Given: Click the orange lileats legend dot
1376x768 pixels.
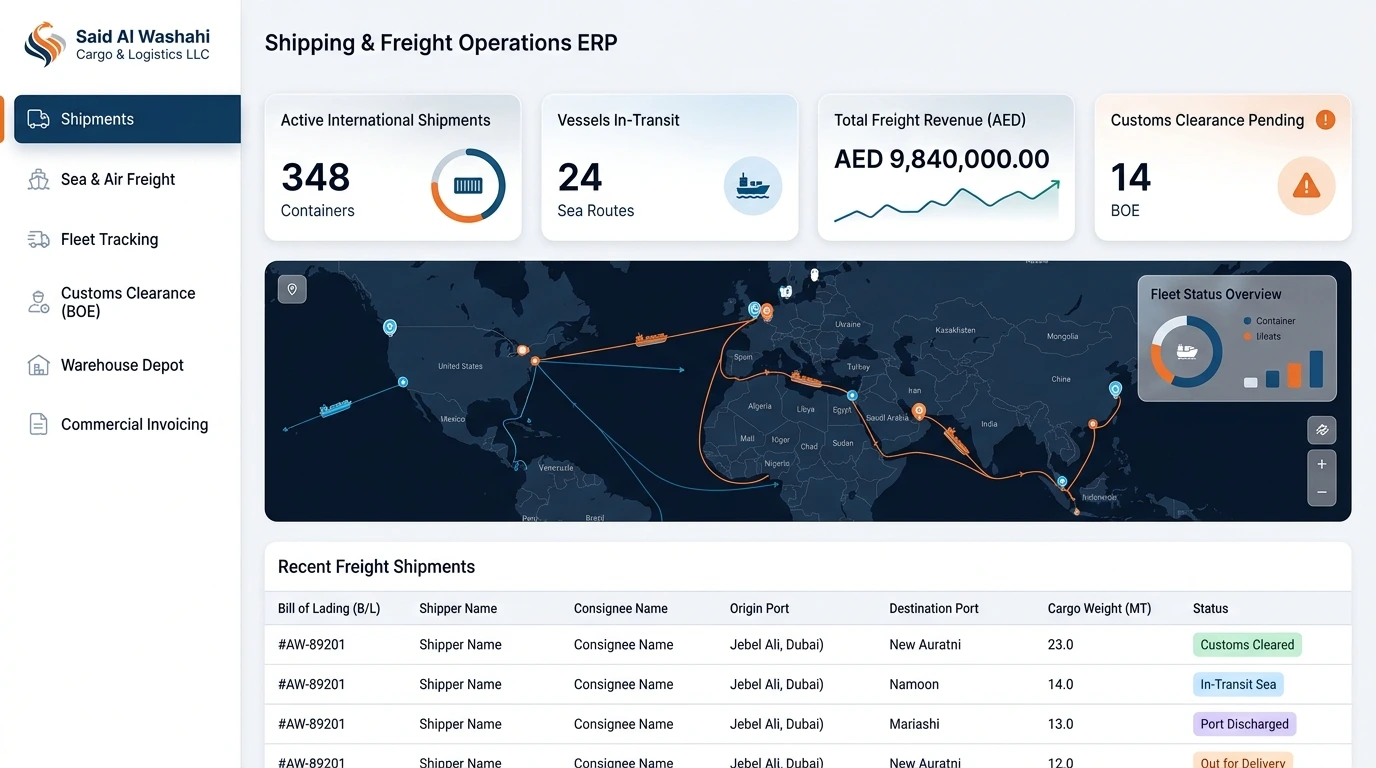Looking at the screenshot, I should click(x=1247, y=336).
